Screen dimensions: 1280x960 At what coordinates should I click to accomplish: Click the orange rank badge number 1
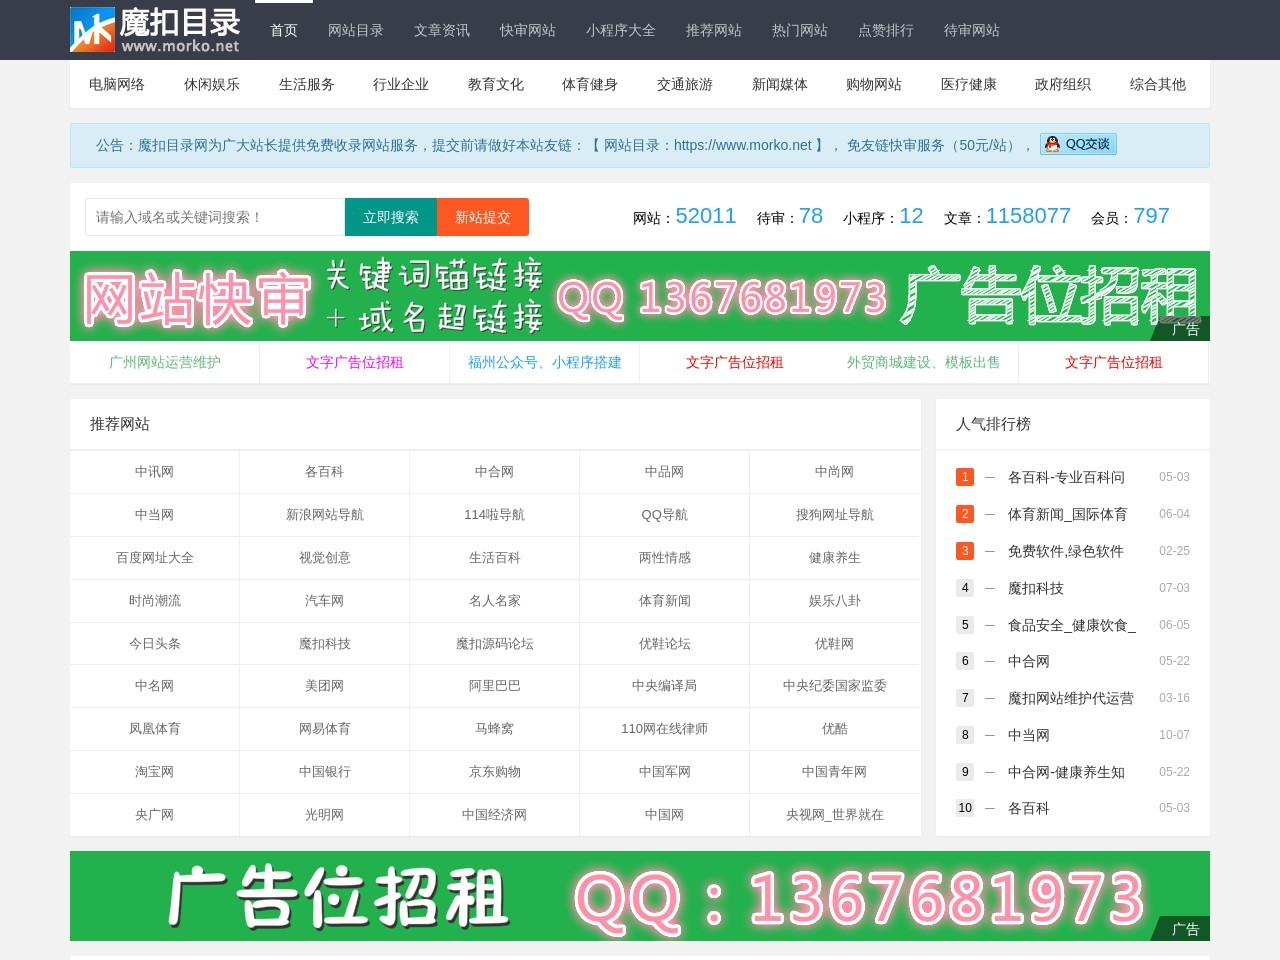click(965, 477)
